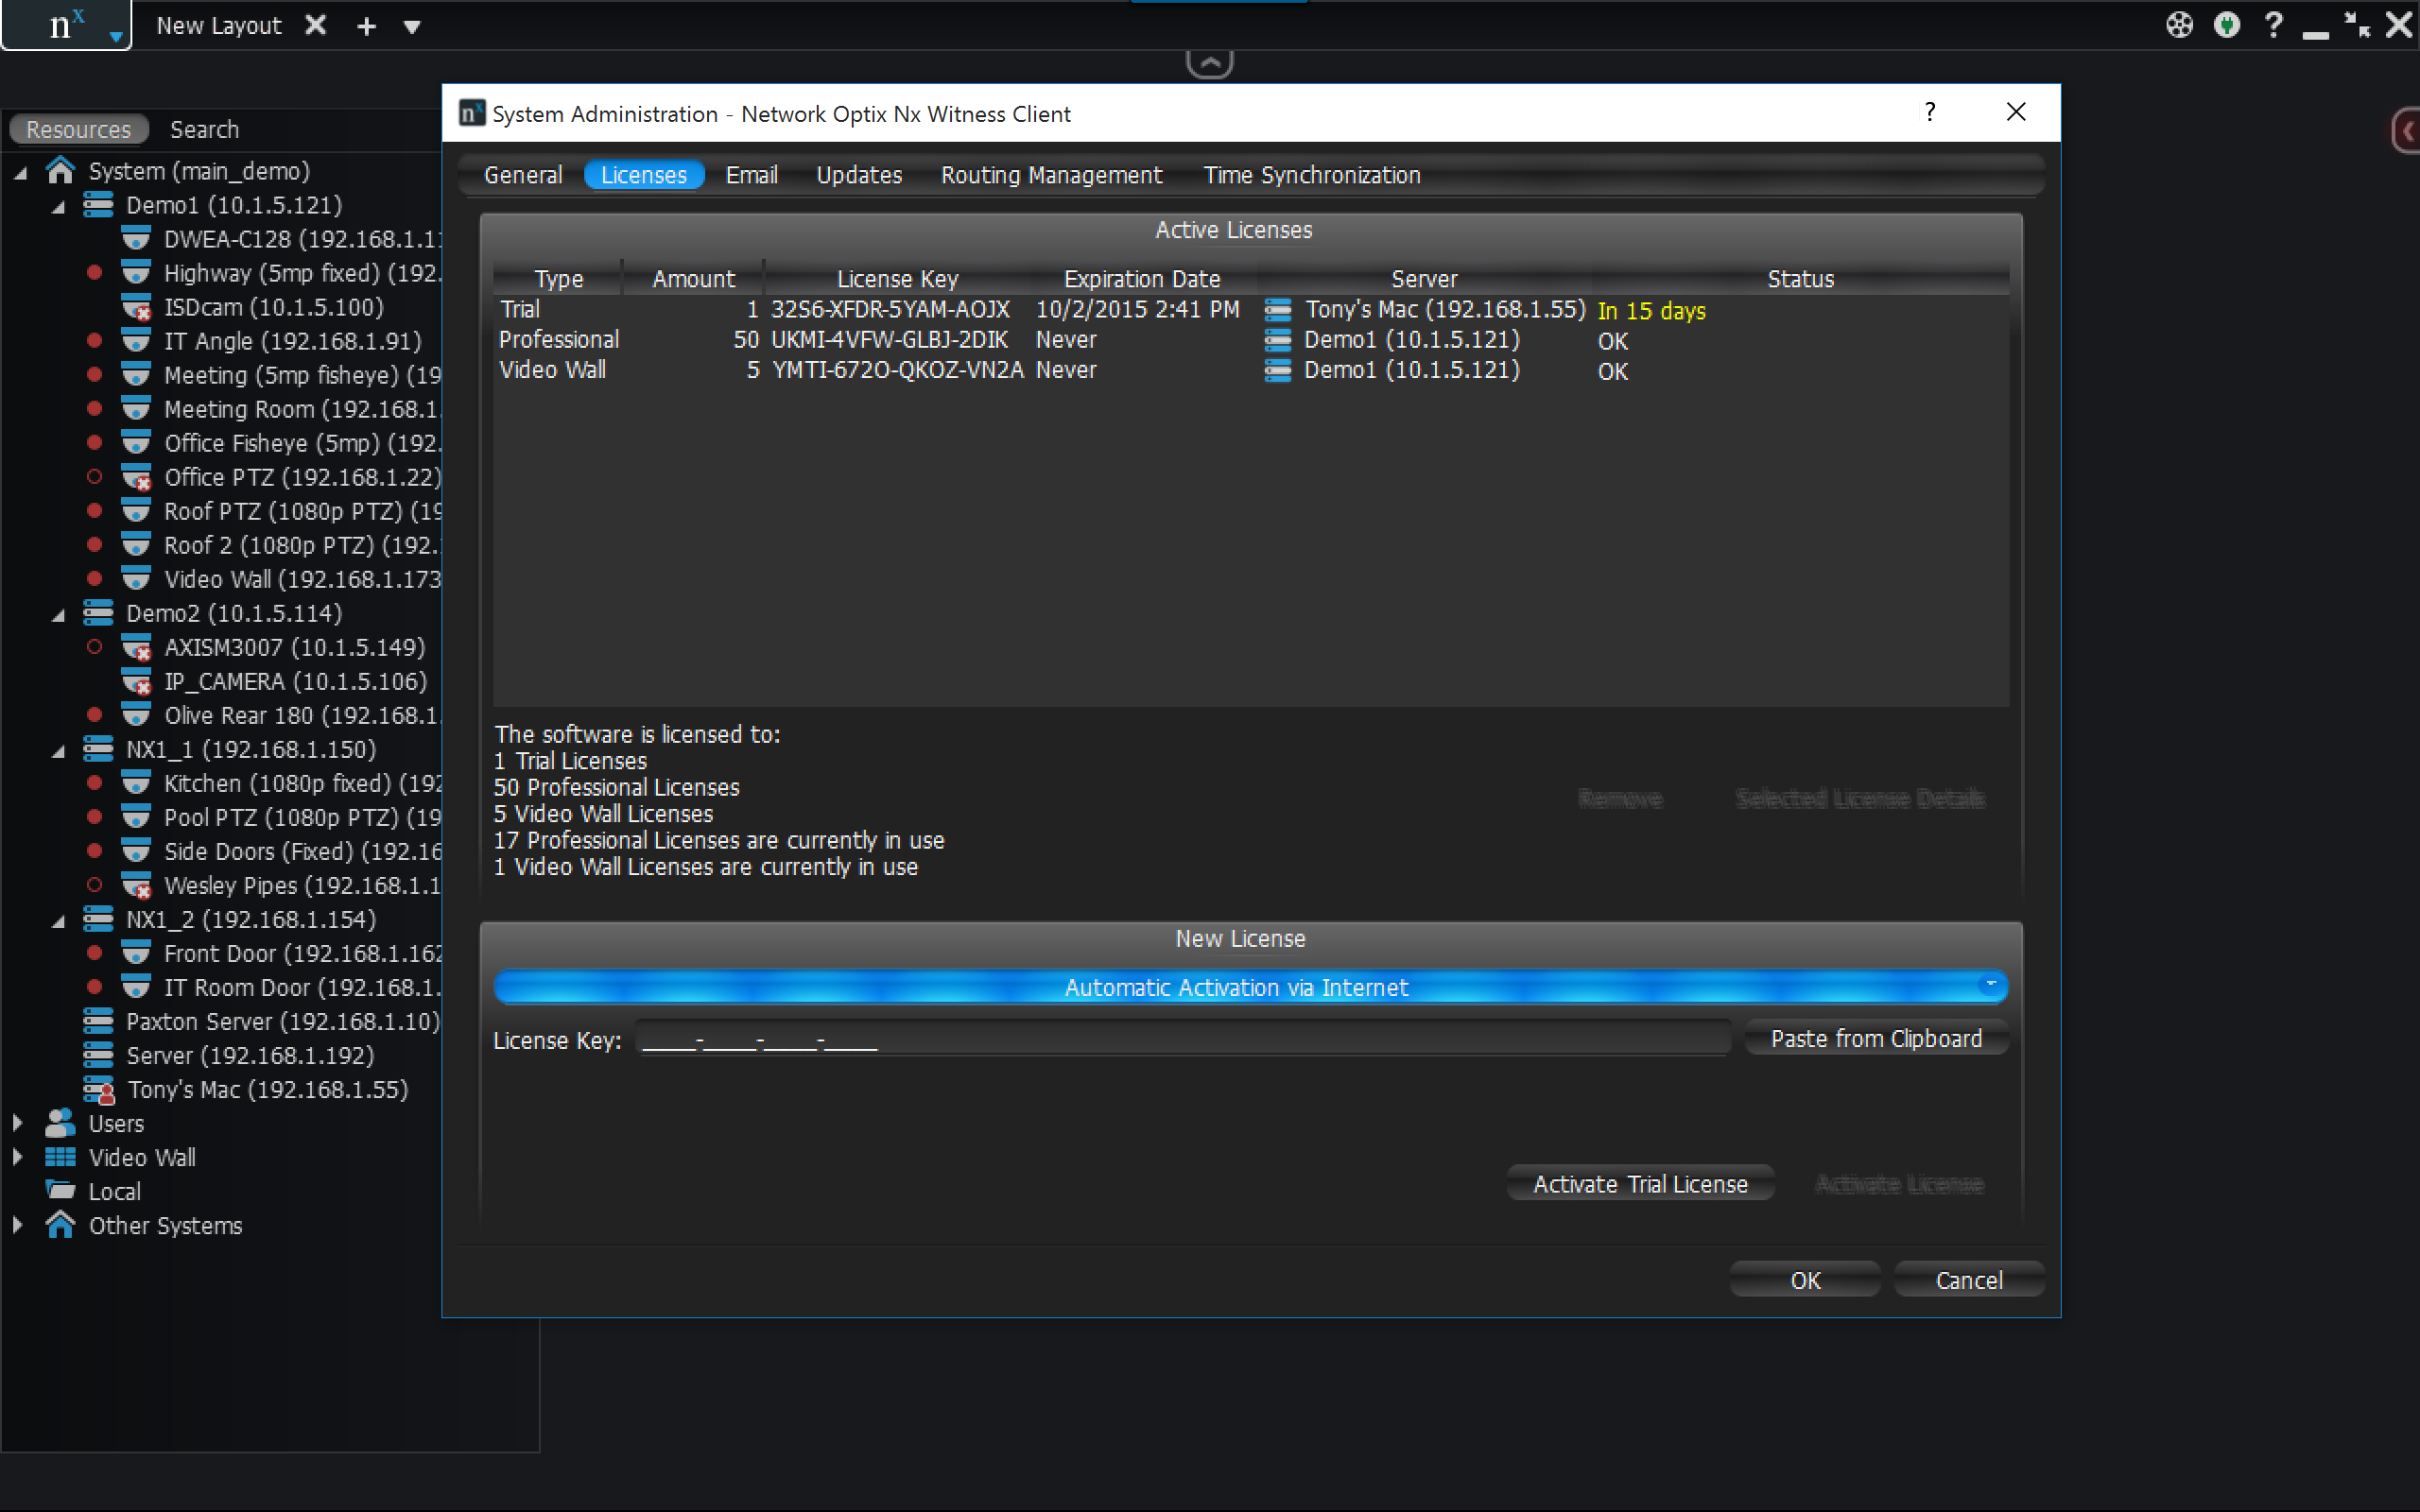
Task: Select Roof PTZ (1080p PTZ) camera
Action: (x=302, y=511)
